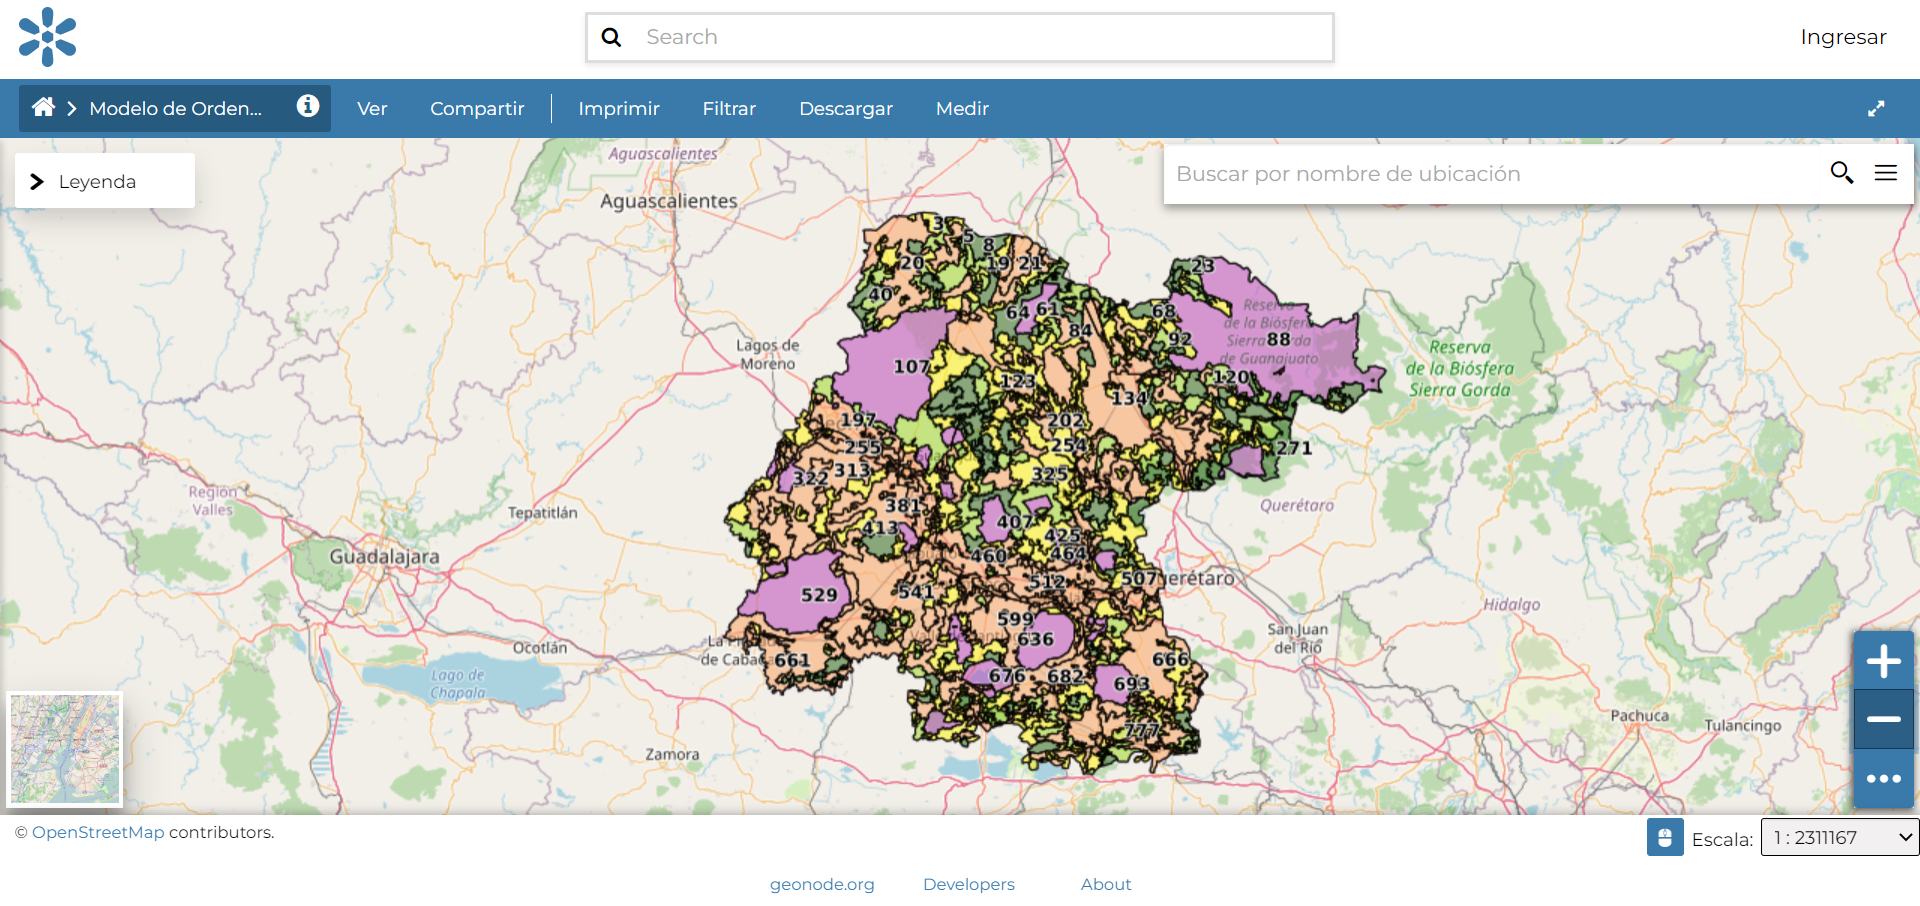Toggle fullscreen map view icon
The width and height of the screenshot is (1920, 906).
click(x=1876, y=109)
